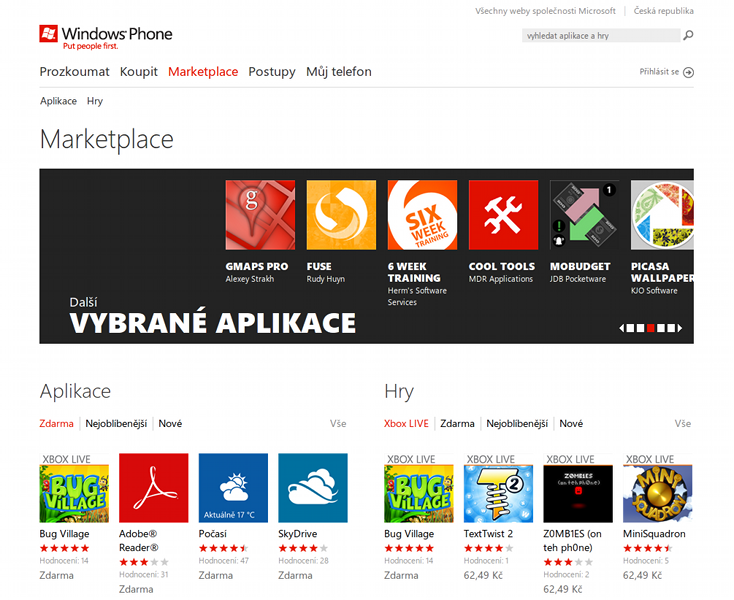Click Další VYBRANÉ APLIKACE banner heading
The image size is (734, 600).
[213, 316]
